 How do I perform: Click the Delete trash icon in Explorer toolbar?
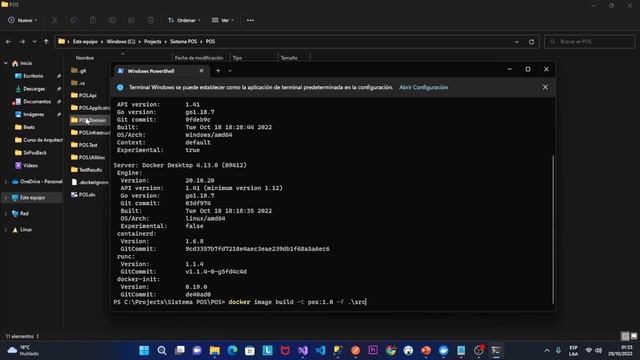[x=151, y=20]
